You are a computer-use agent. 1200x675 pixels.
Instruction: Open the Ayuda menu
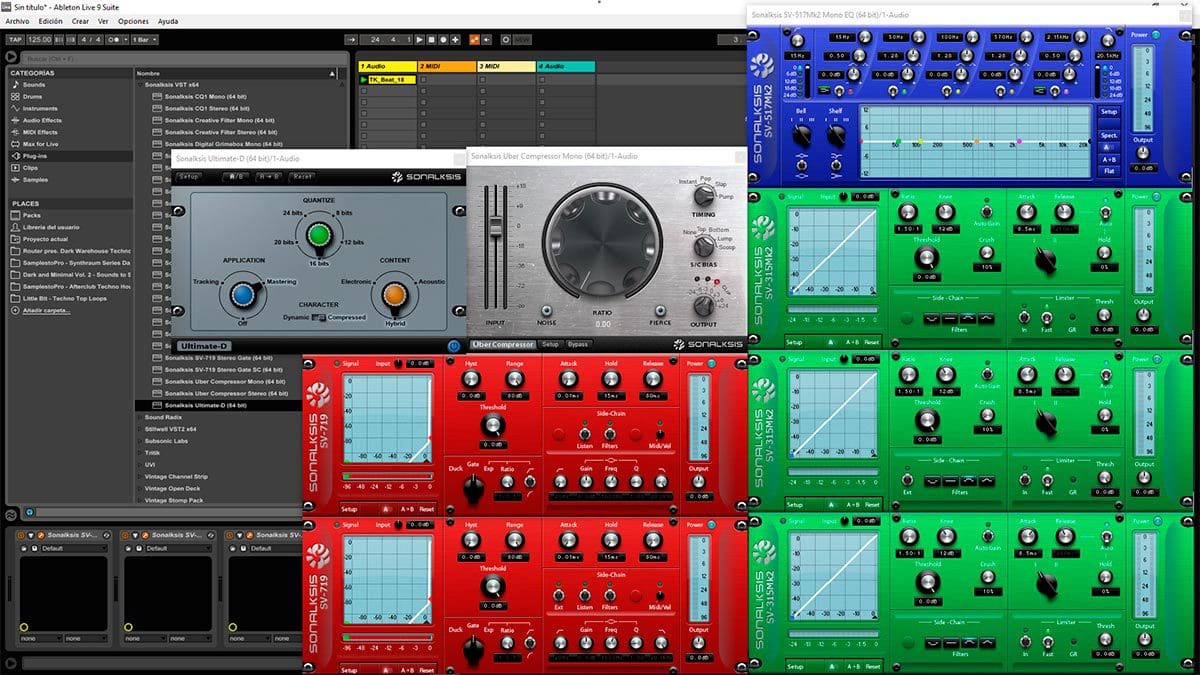pyautogui.click(x=168, y=21)
